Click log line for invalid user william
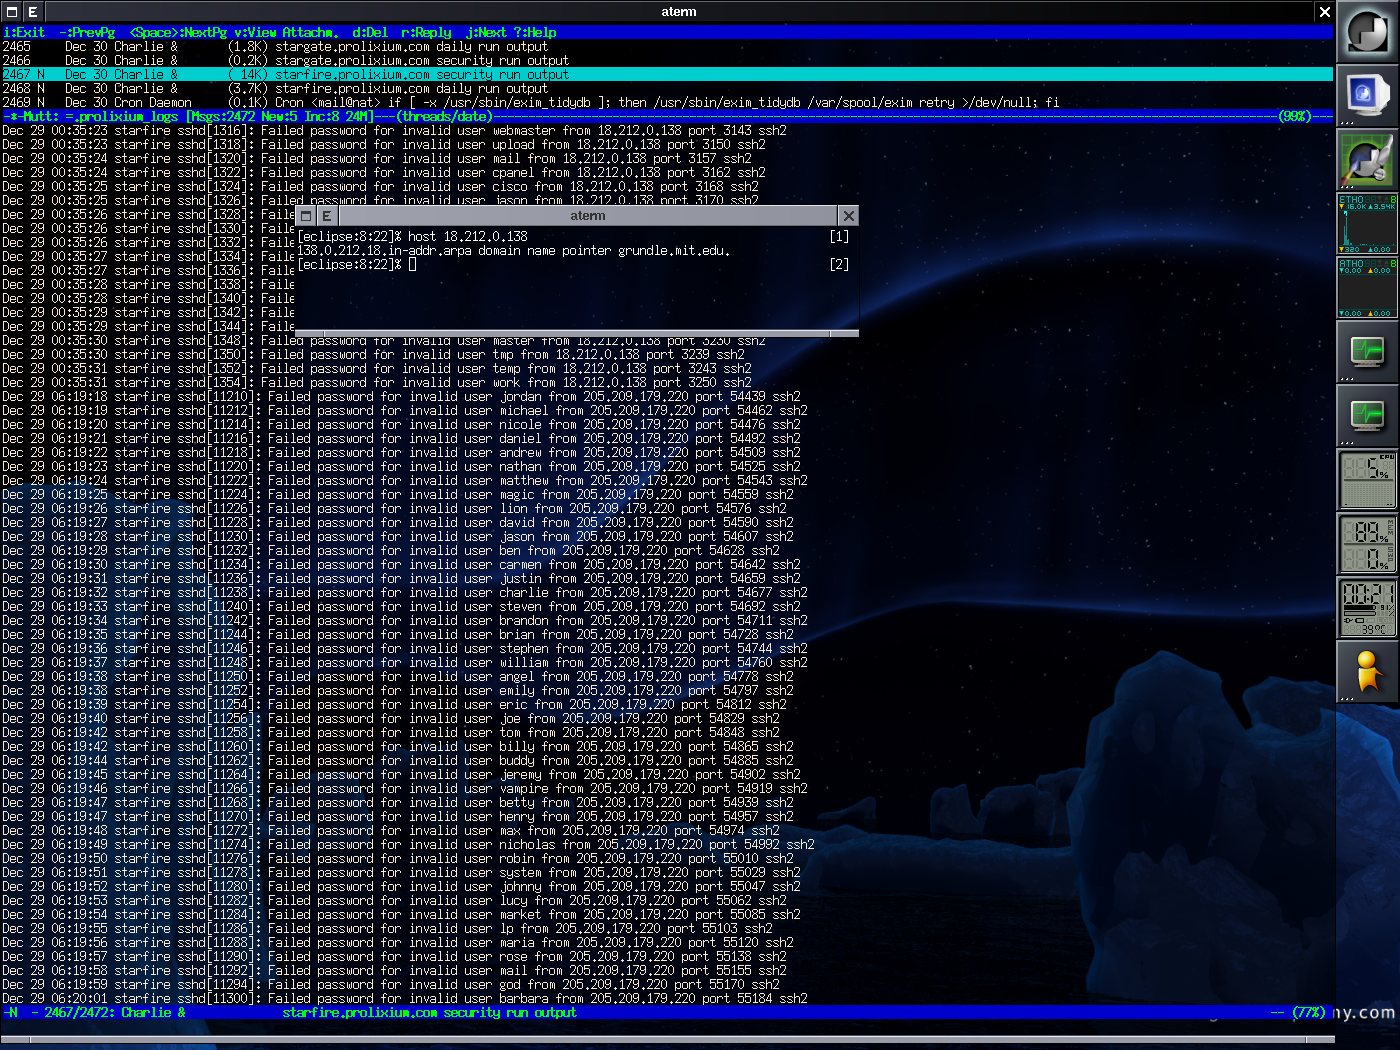Viewport: 1400px width, 1050px height. pyautogui.click(x=405, y=662)
